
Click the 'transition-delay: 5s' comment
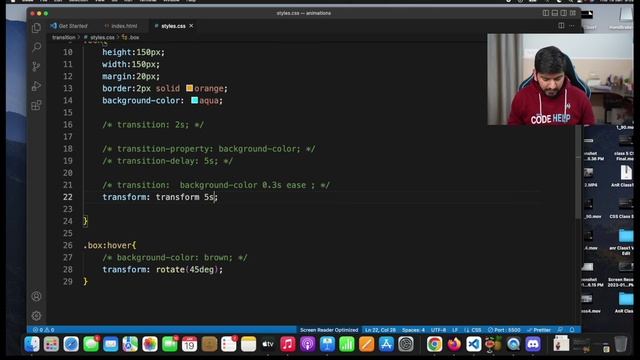pyautogui.click(x=168, y=161)
